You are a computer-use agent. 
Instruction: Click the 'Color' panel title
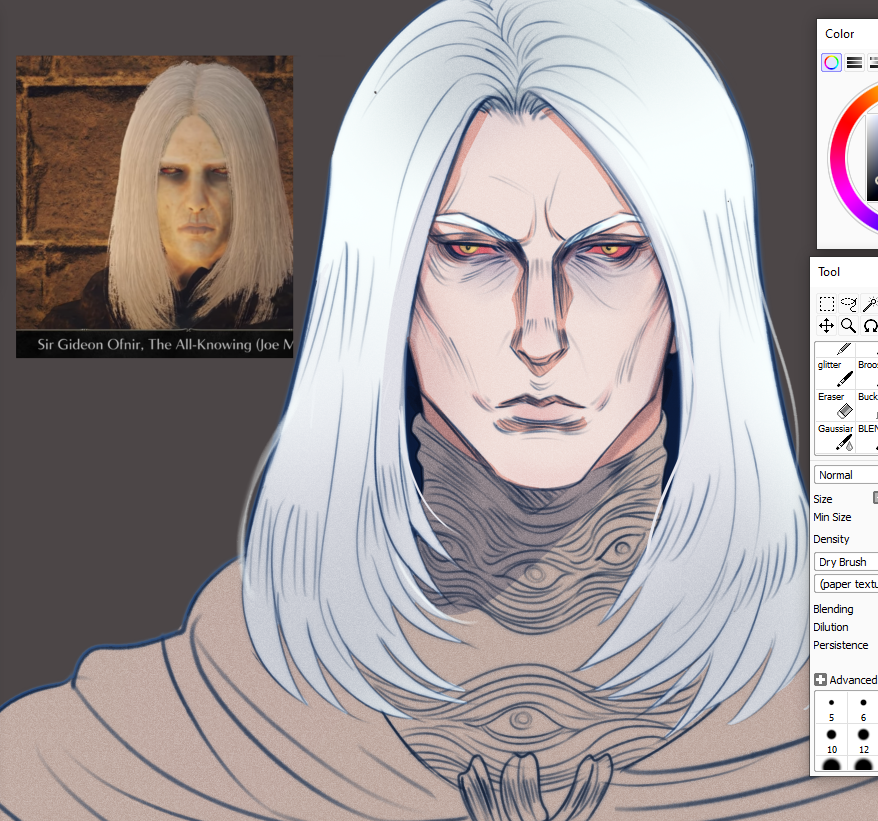tap(839, 34)
